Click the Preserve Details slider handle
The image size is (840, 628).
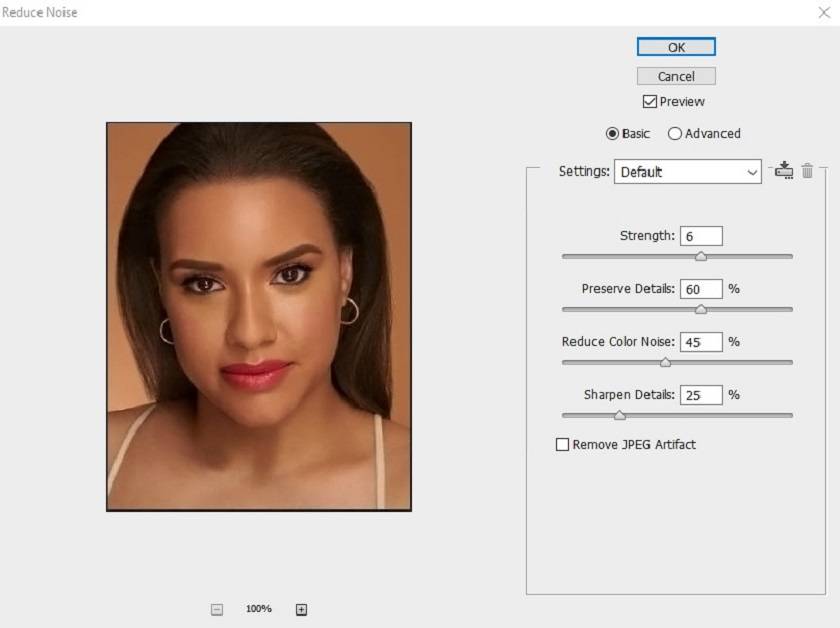[701, 309]
